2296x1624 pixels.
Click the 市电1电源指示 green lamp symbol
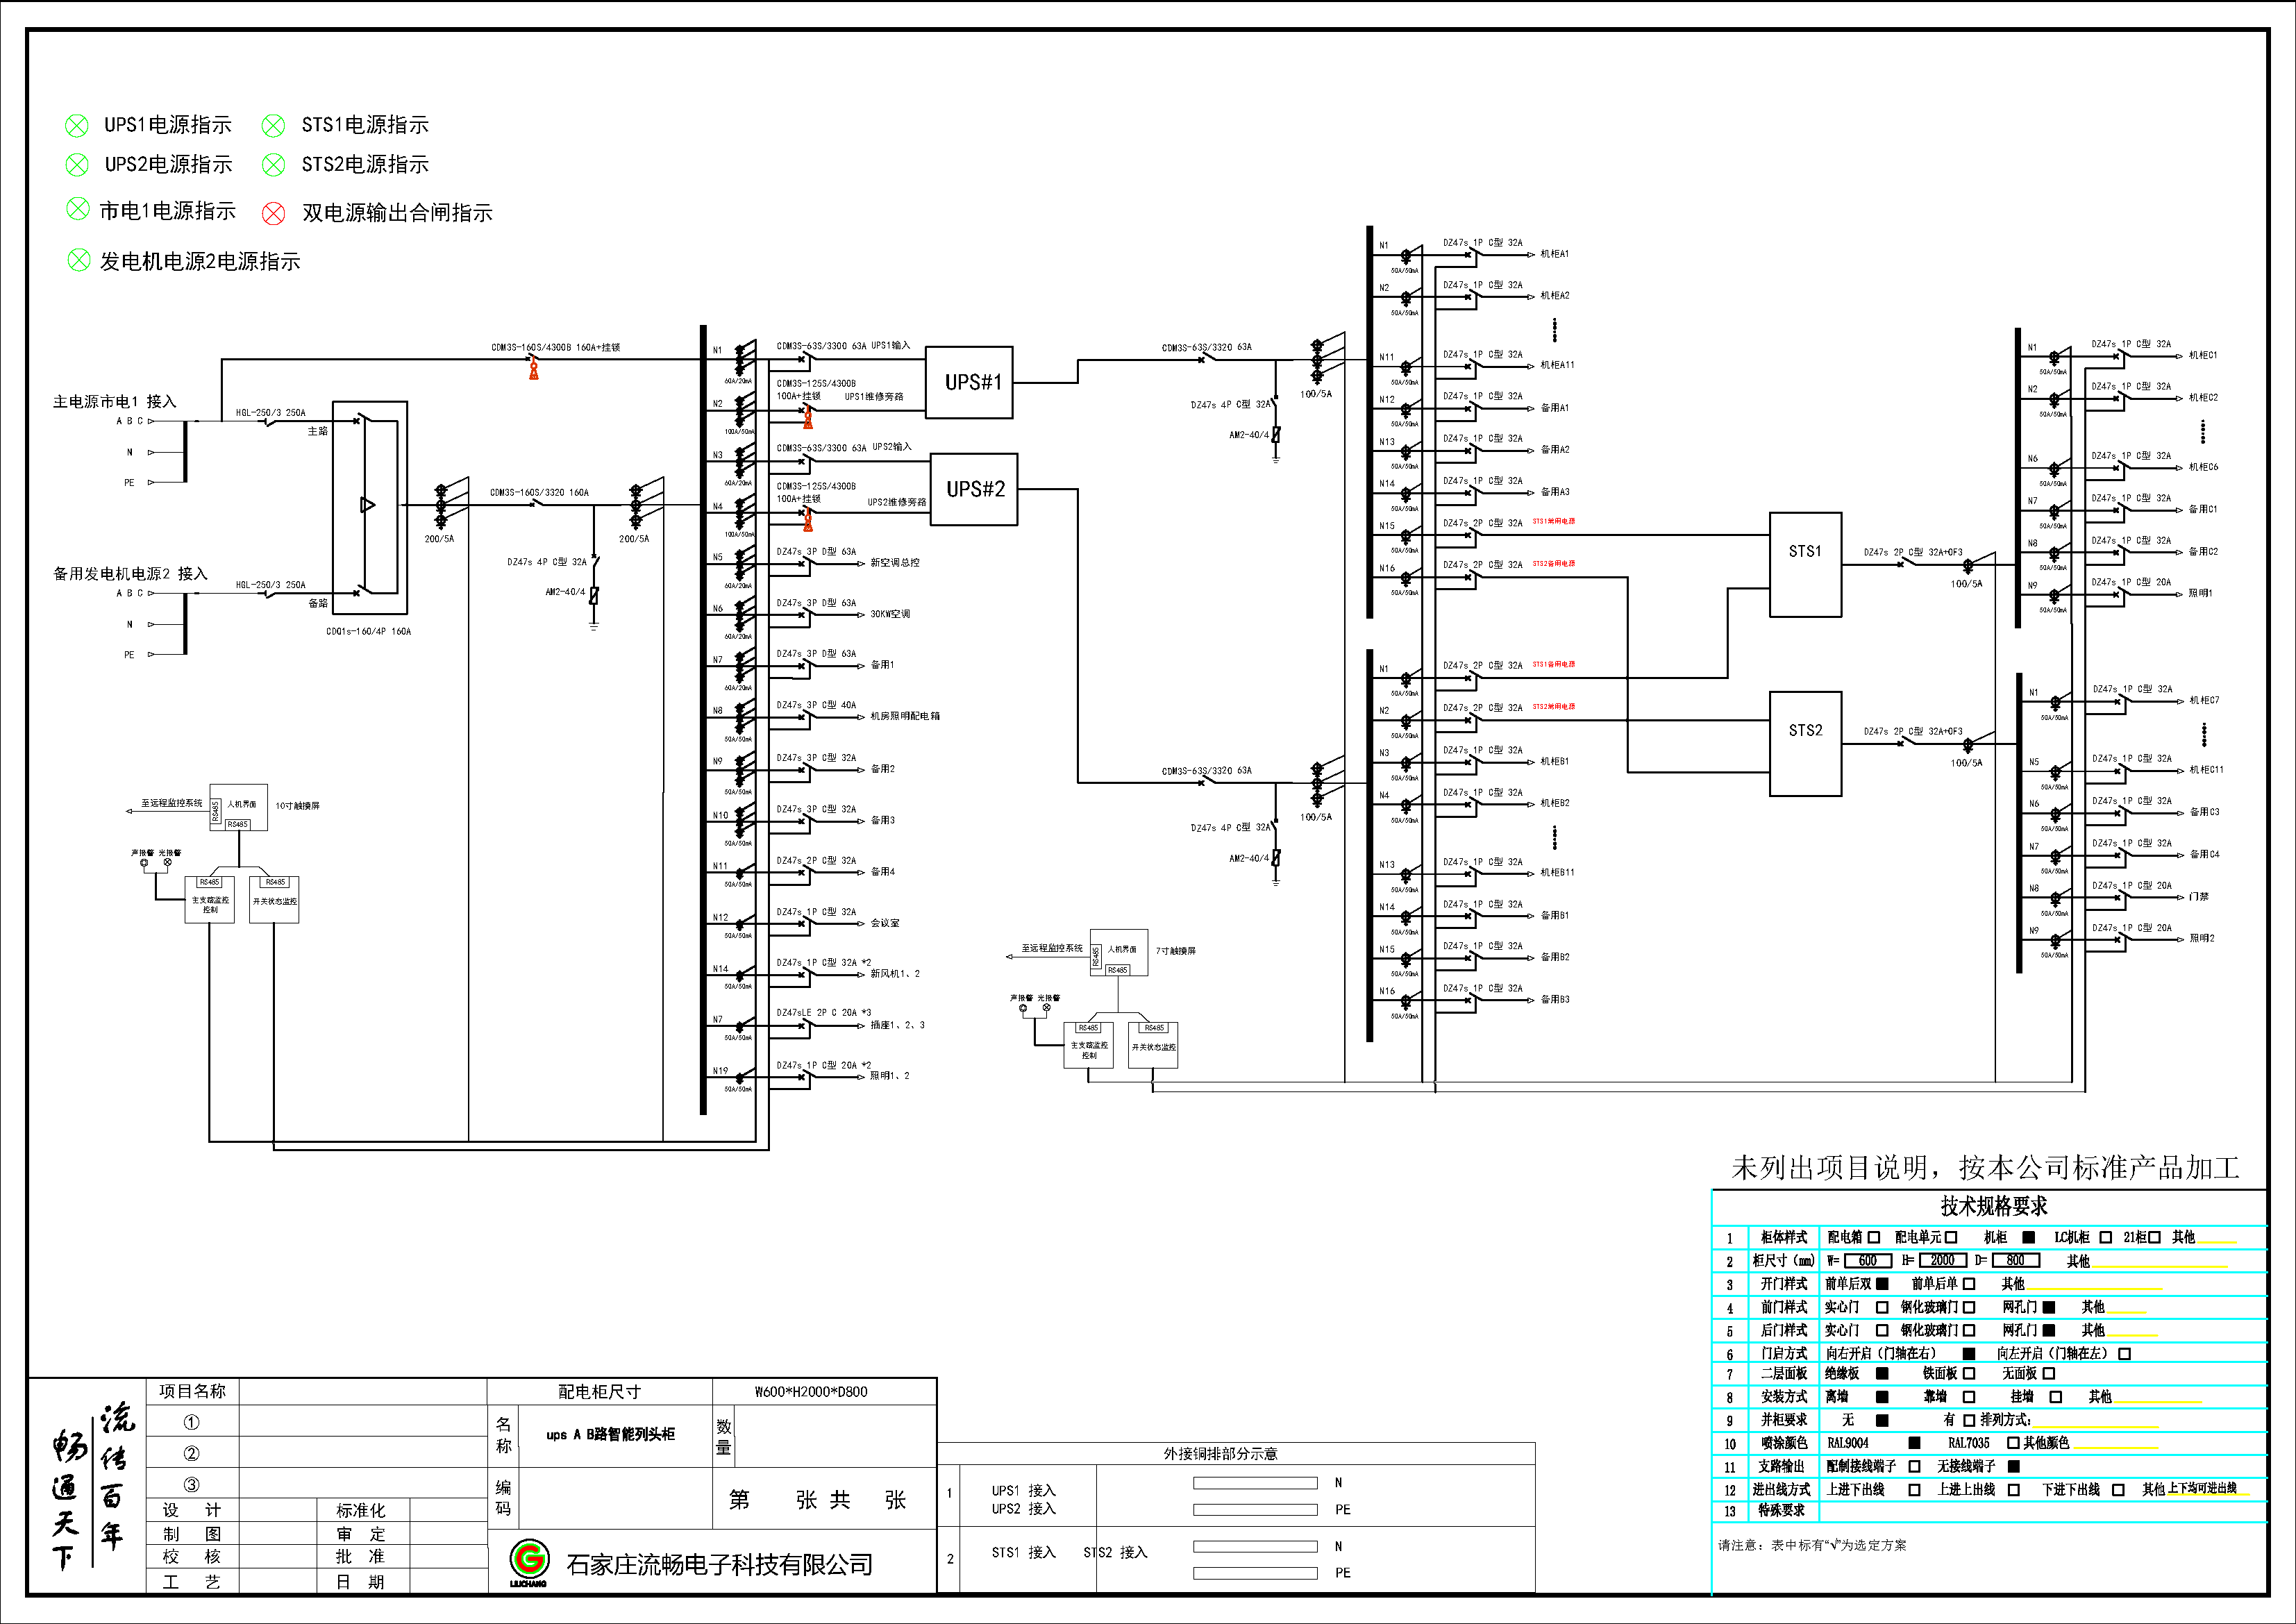click(x=77, y=209)
